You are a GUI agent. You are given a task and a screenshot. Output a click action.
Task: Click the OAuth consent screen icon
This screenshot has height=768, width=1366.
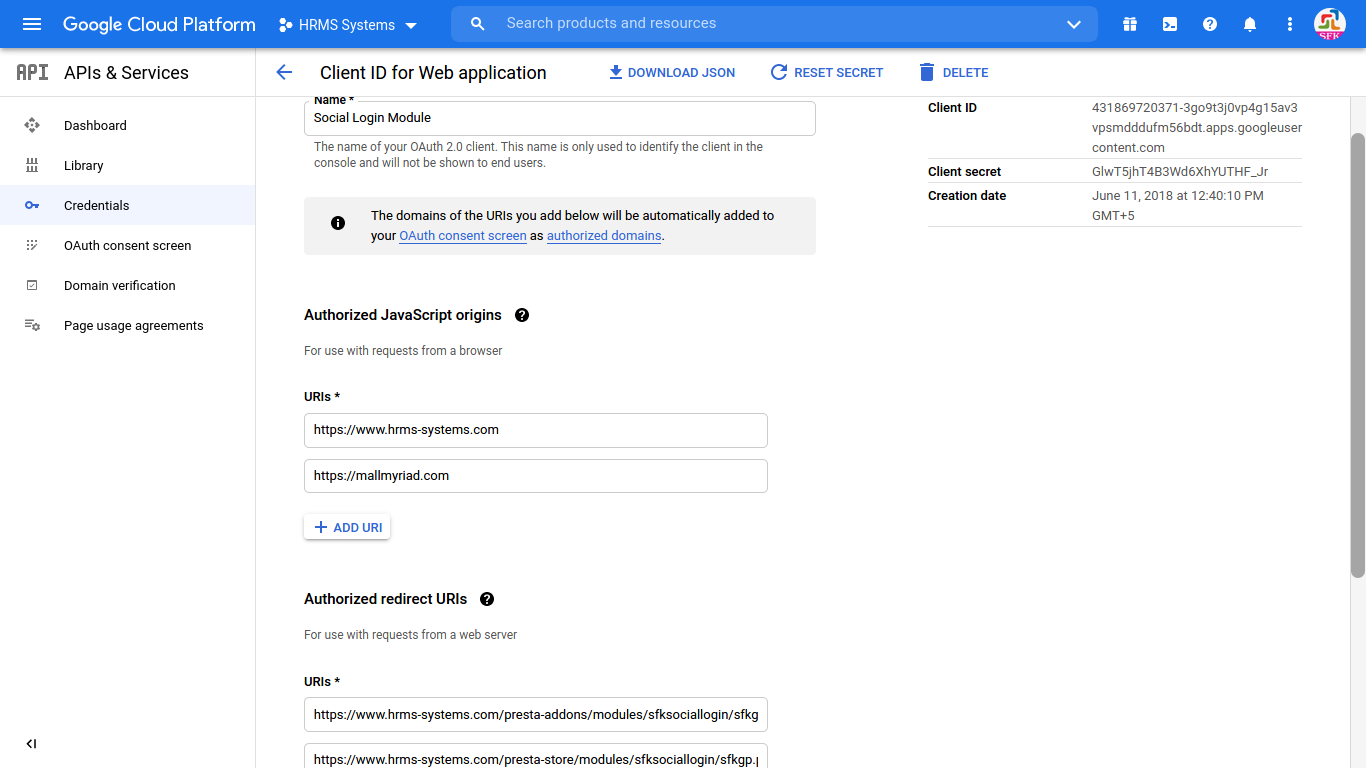[x=32, y=245]
